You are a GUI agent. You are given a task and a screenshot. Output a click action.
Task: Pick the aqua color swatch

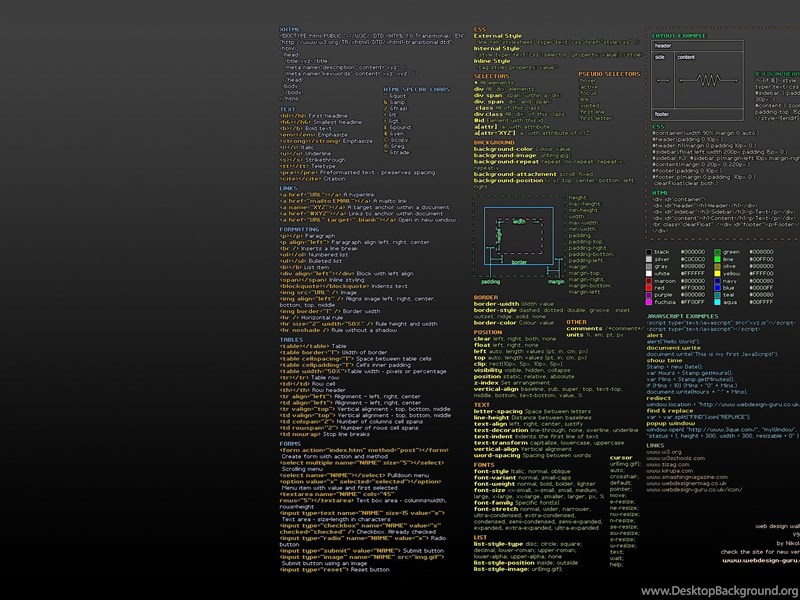tap(717, 302)
